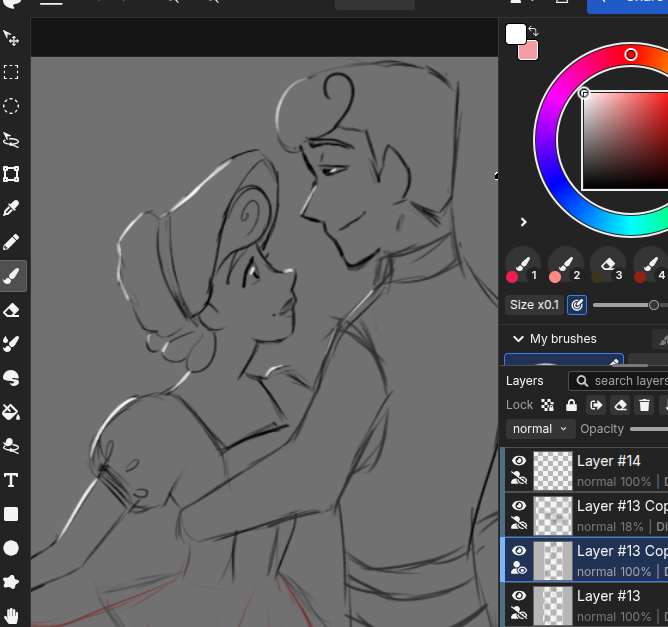668x627 pixels.
Task: Select the rectangular selection tool
Action: 11,72
